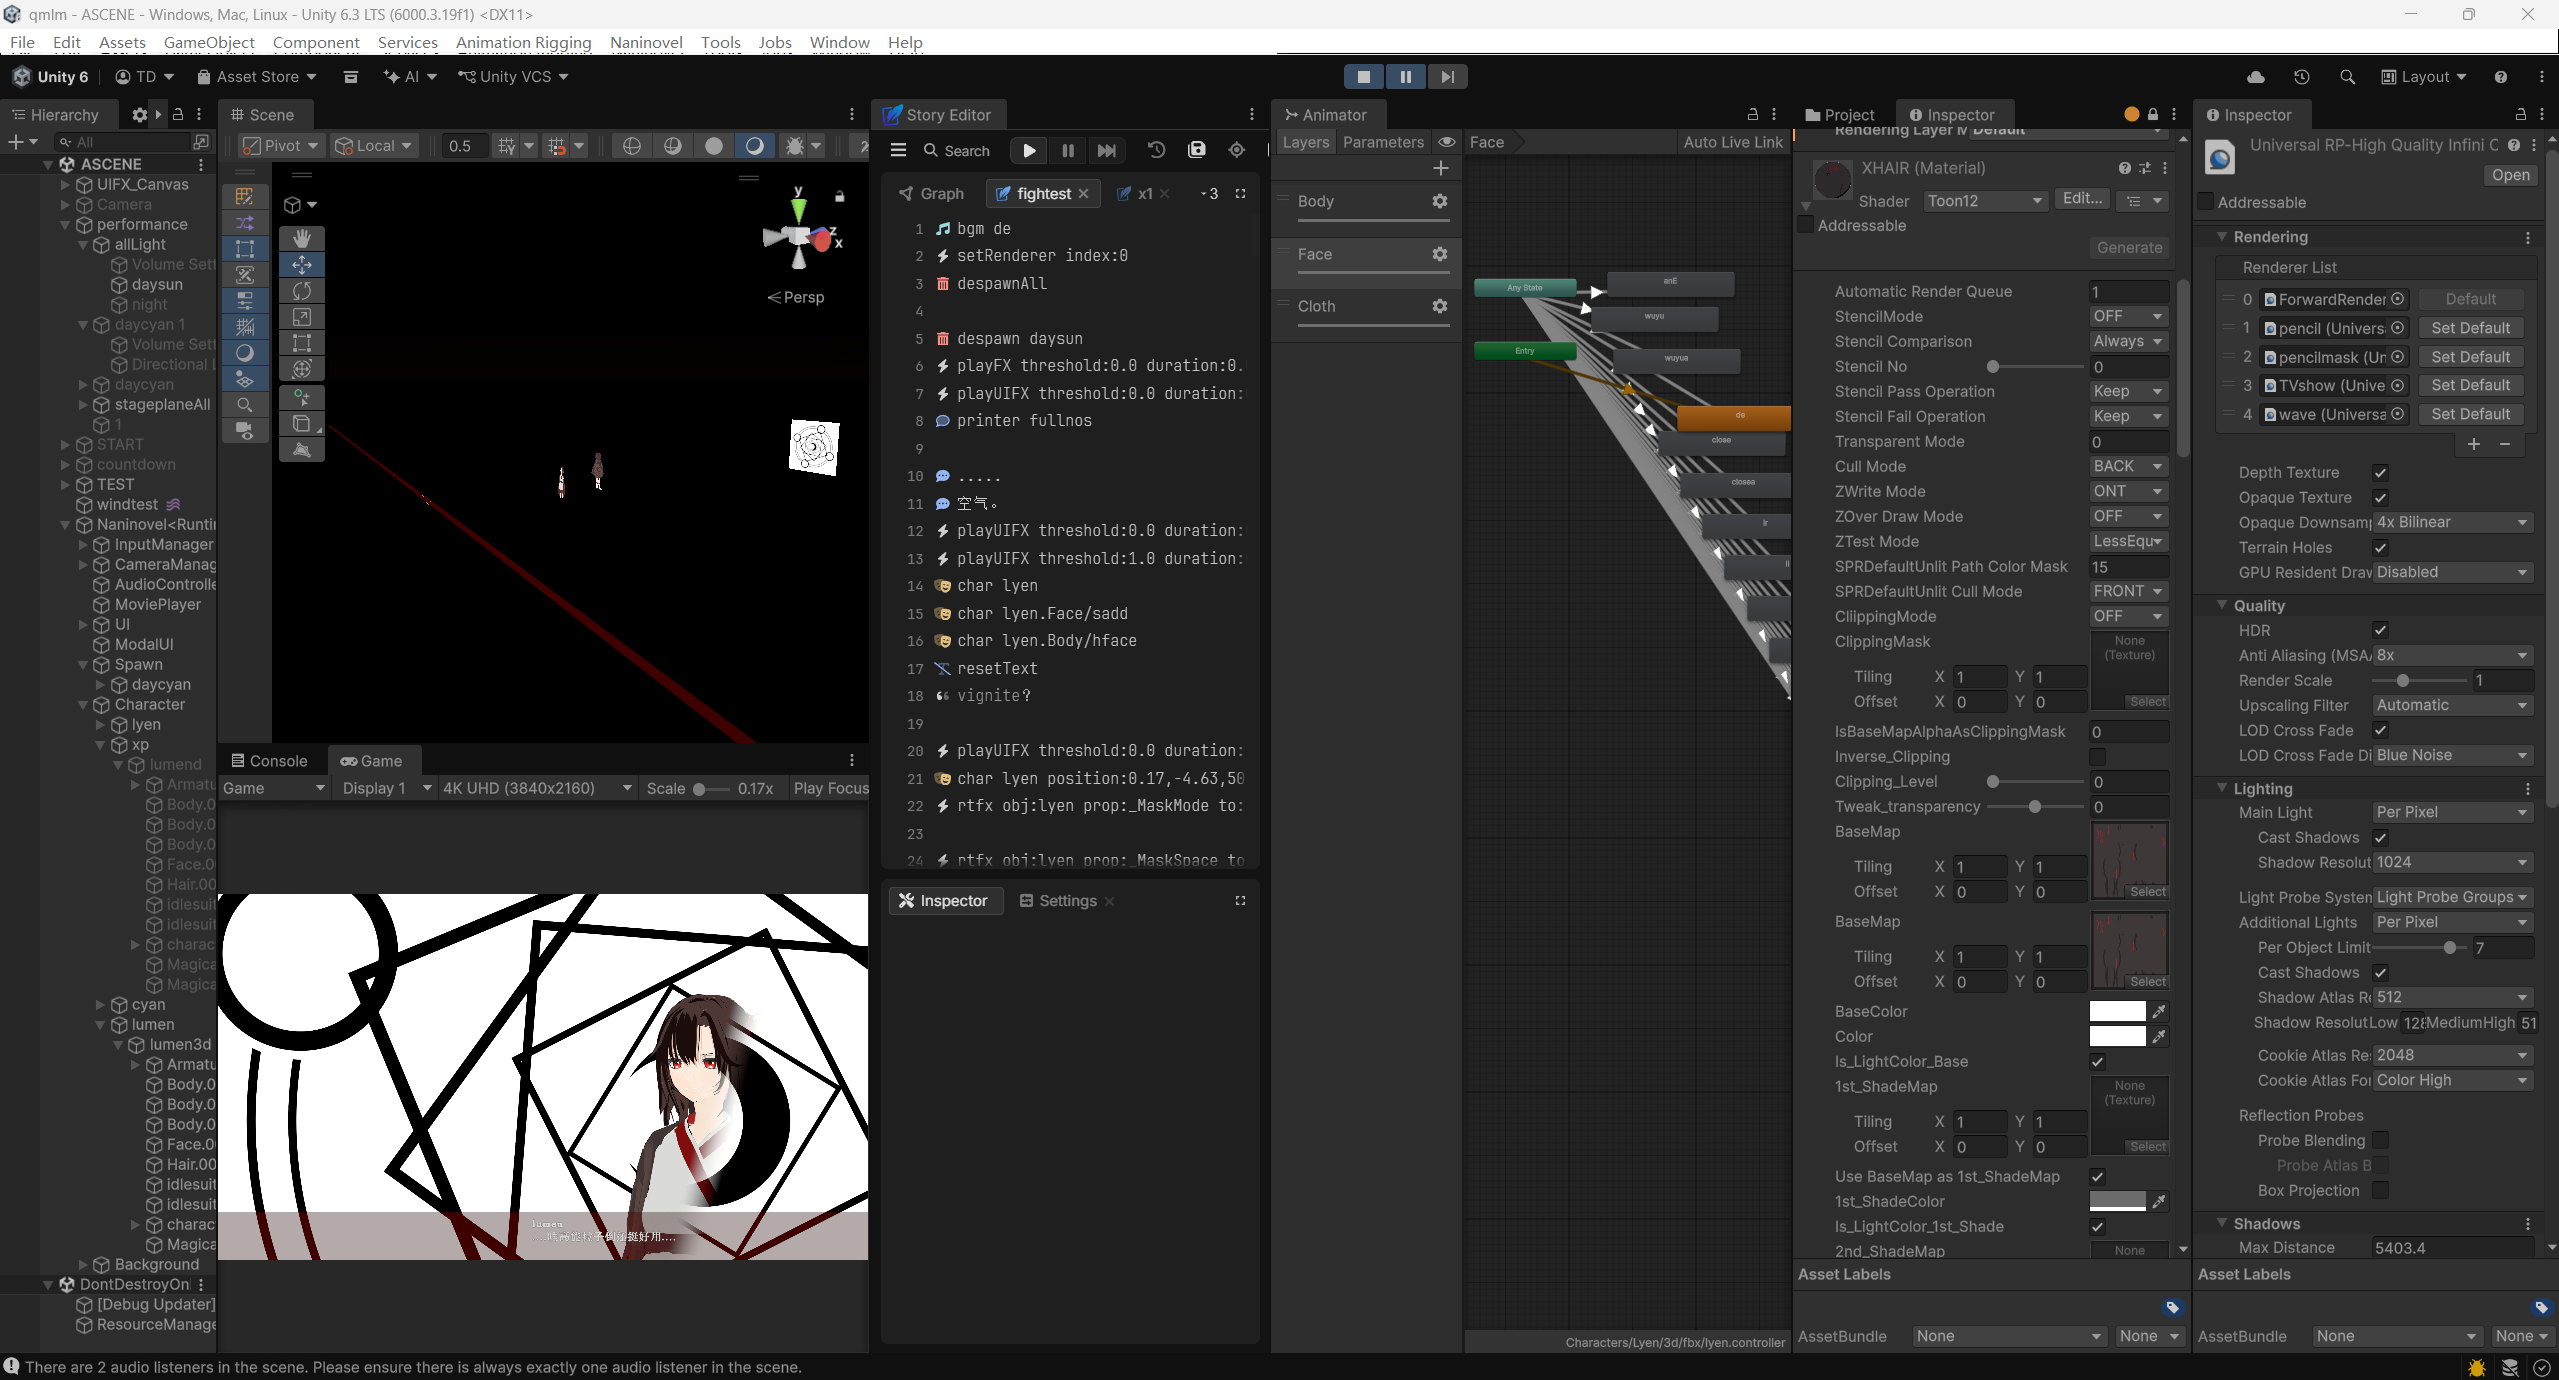The height and width of the screenshot is (1380, 2559).
Task: Toggle Is_LightColor_Base checkbox
Action: (2097, 1061)
